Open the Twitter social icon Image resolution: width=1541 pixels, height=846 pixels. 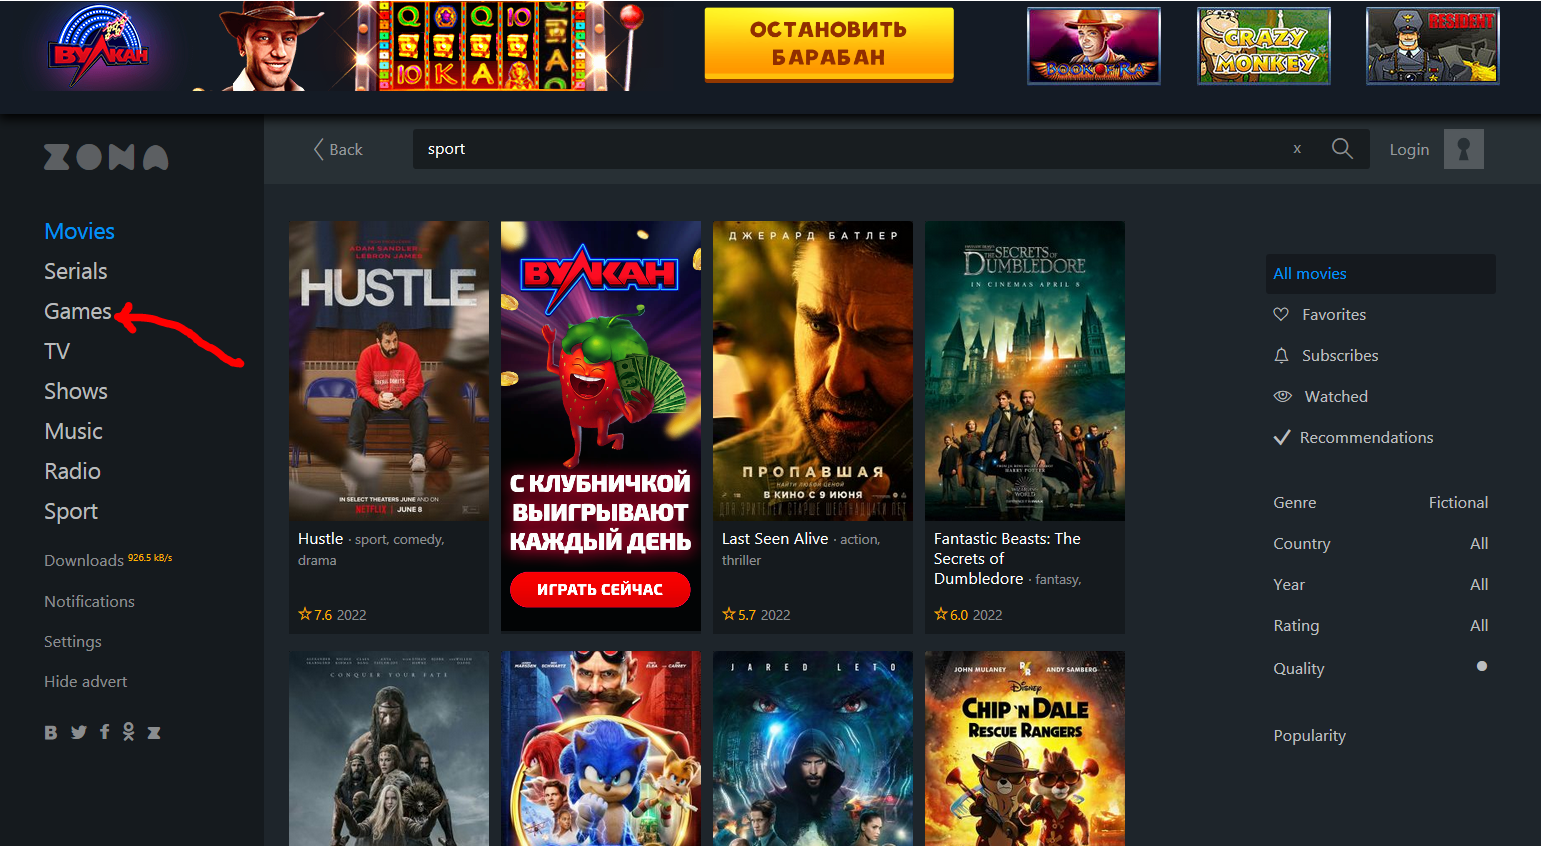79,732
